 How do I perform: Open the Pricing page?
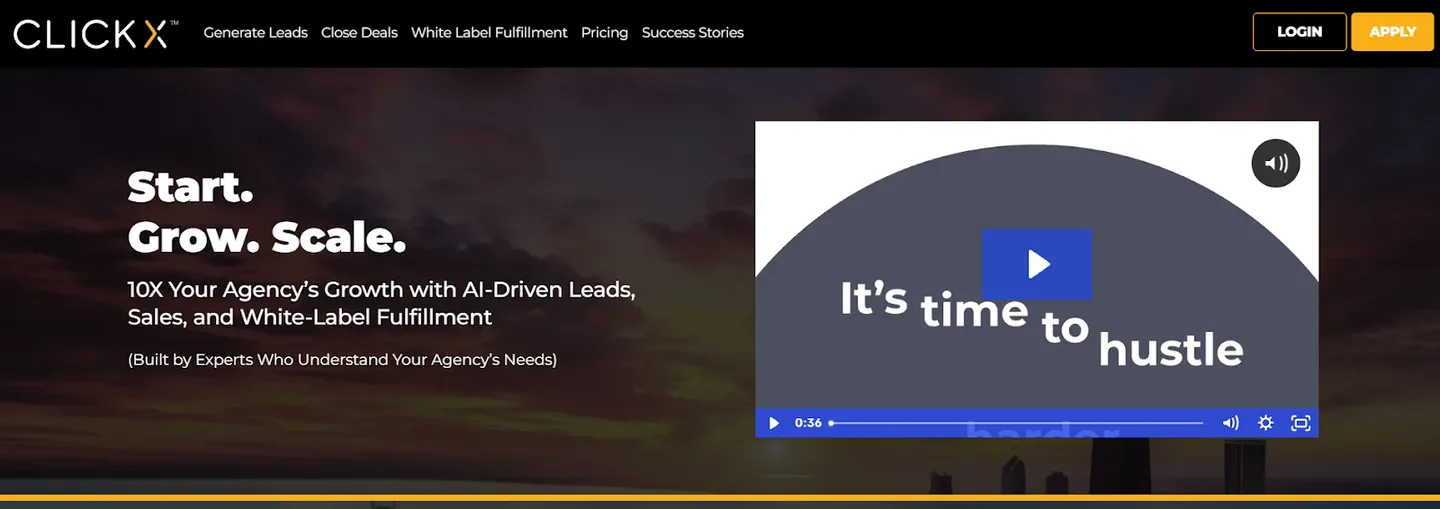pyautogui.click(x=605, y=32)
